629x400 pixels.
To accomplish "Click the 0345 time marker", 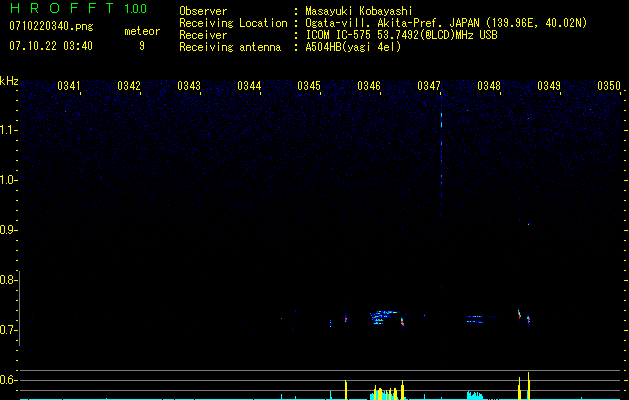I will (309, 86).
